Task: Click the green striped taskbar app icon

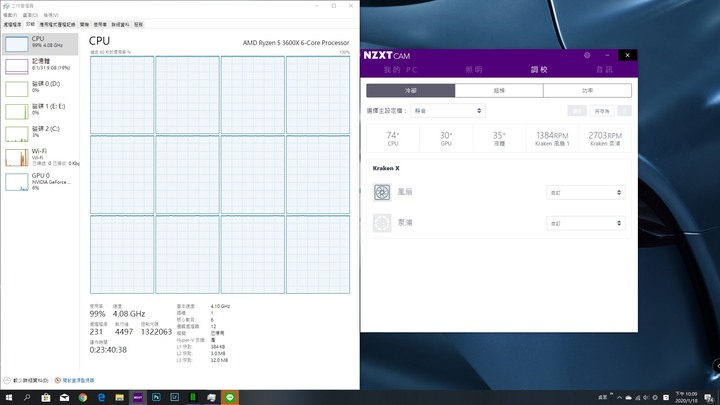Action: coord(193,398)
